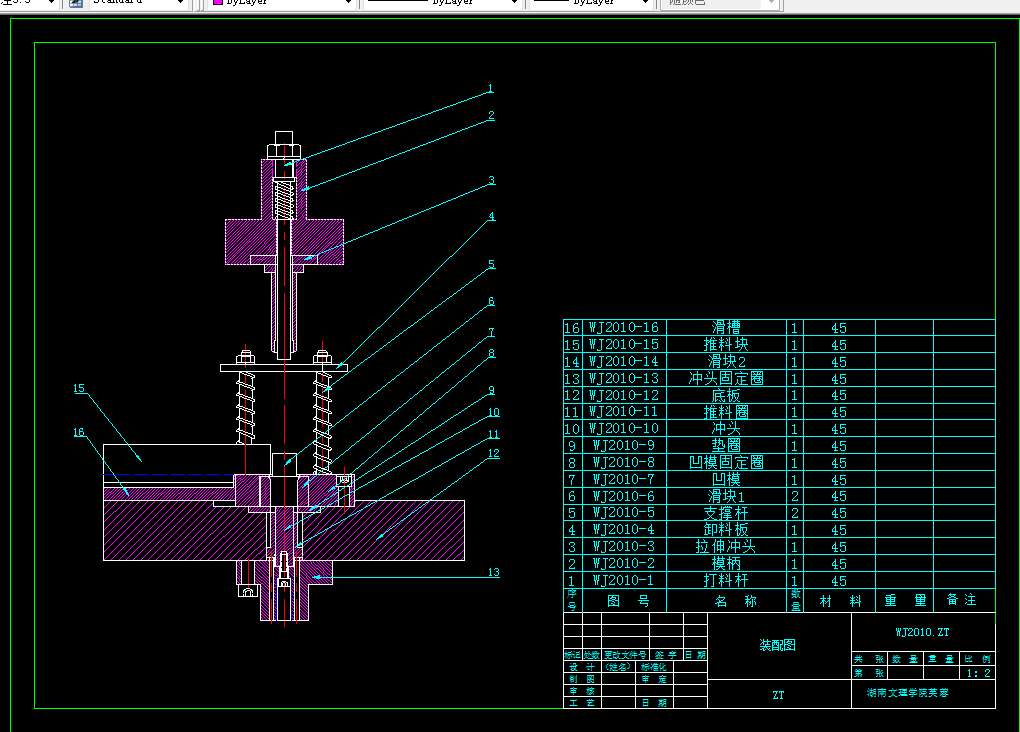
Task: Click the text style icon beside Standard
Action: (75, 3)
